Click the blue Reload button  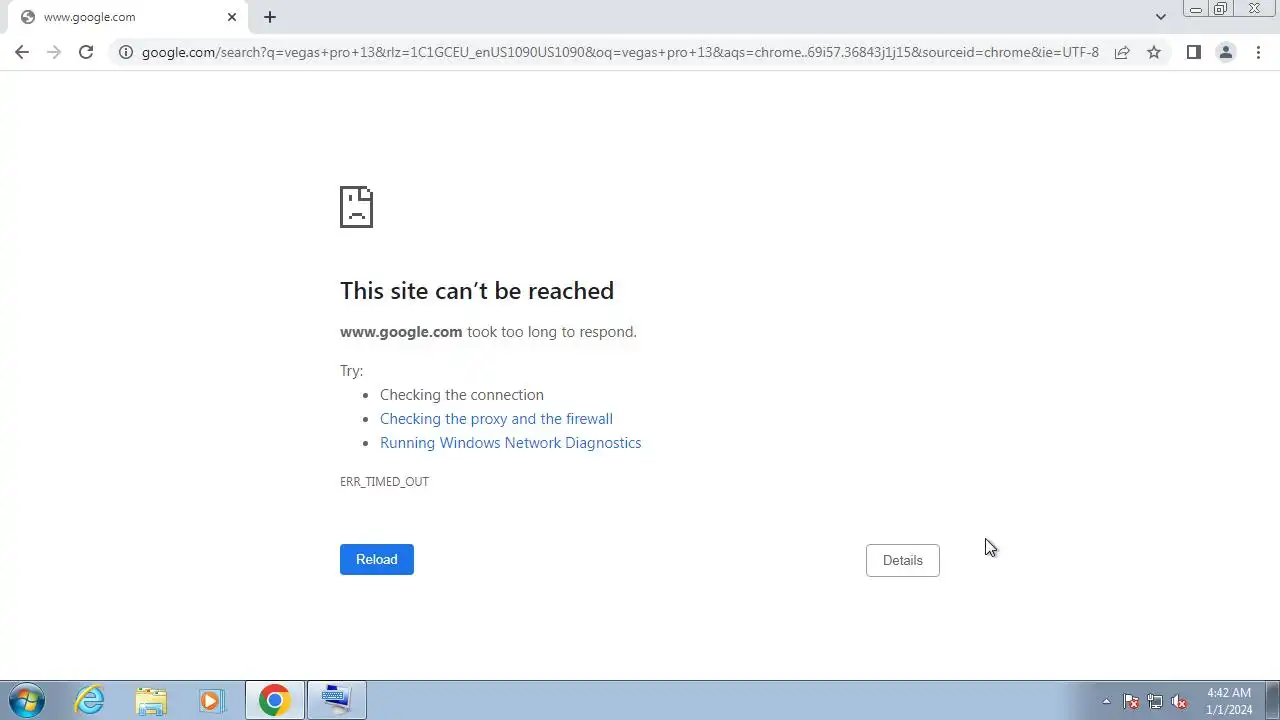pos(377,559)
